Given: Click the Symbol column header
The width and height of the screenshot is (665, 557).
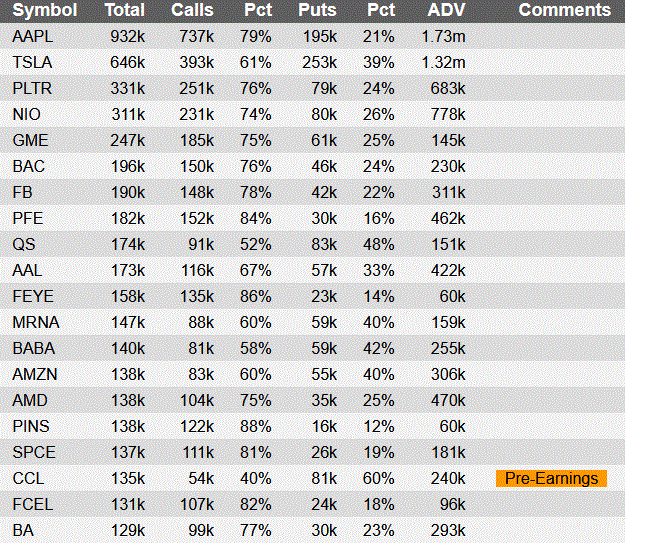Looking at the screenshot, I should point(45,10).
